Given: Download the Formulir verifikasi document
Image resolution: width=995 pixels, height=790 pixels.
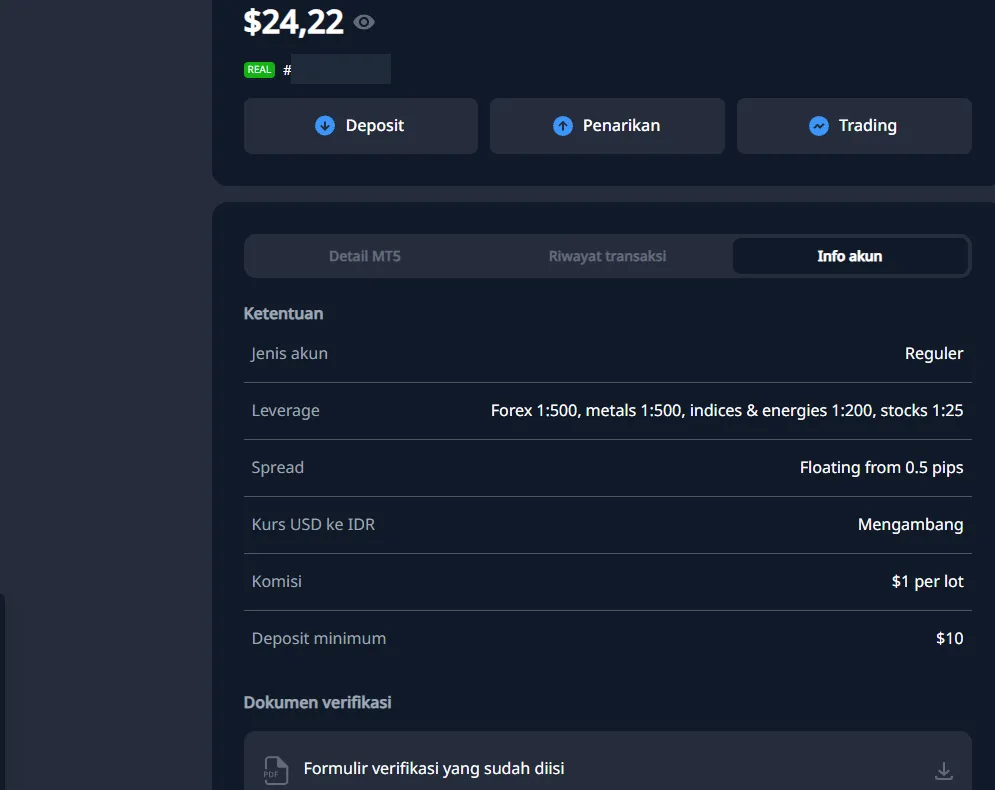Looking at the screenshot, I should [x=944, y=770].
